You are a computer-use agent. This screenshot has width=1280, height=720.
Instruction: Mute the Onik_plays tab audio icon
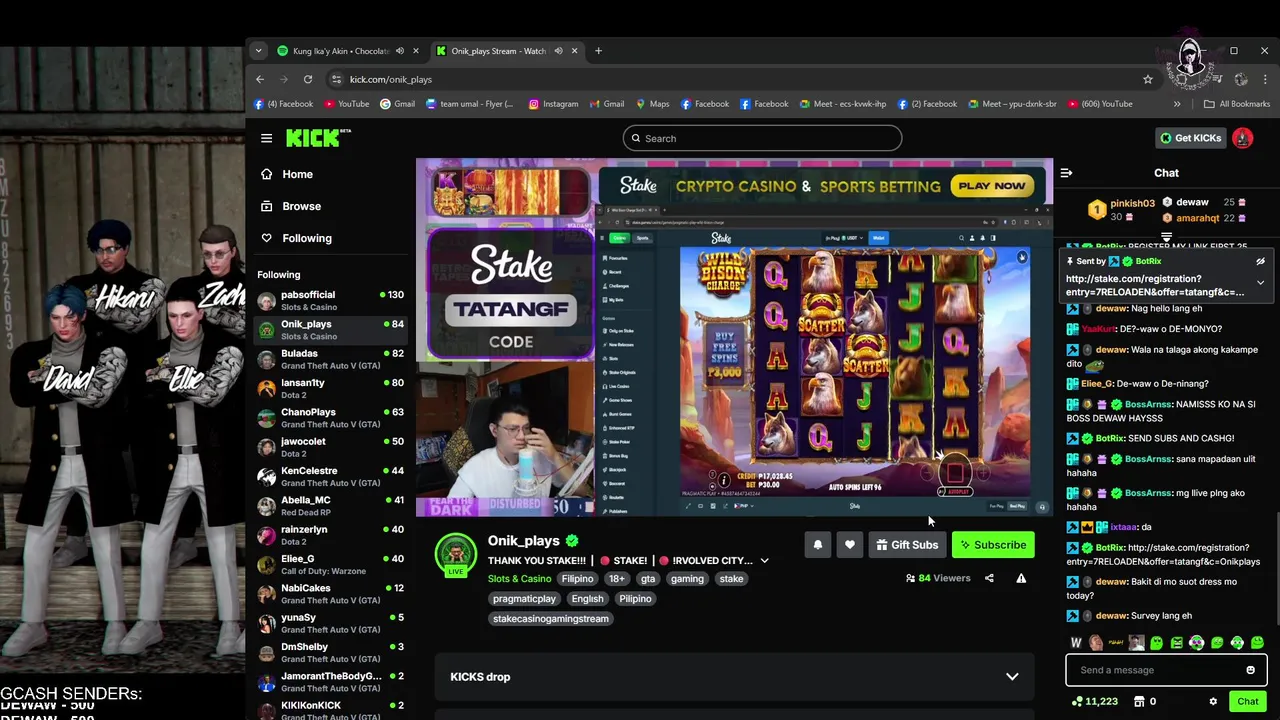click(558, 51)
